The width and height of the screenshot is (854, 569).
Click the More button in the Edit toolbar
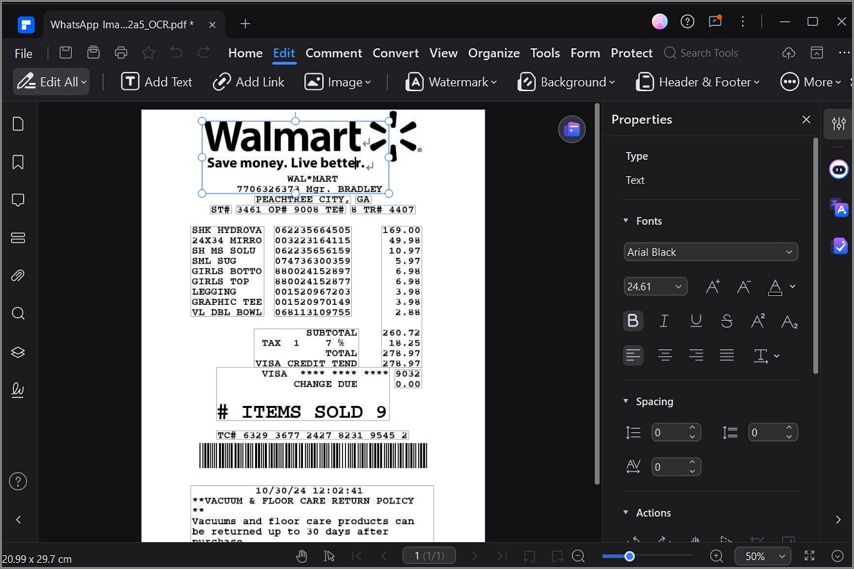pos(810,82)
